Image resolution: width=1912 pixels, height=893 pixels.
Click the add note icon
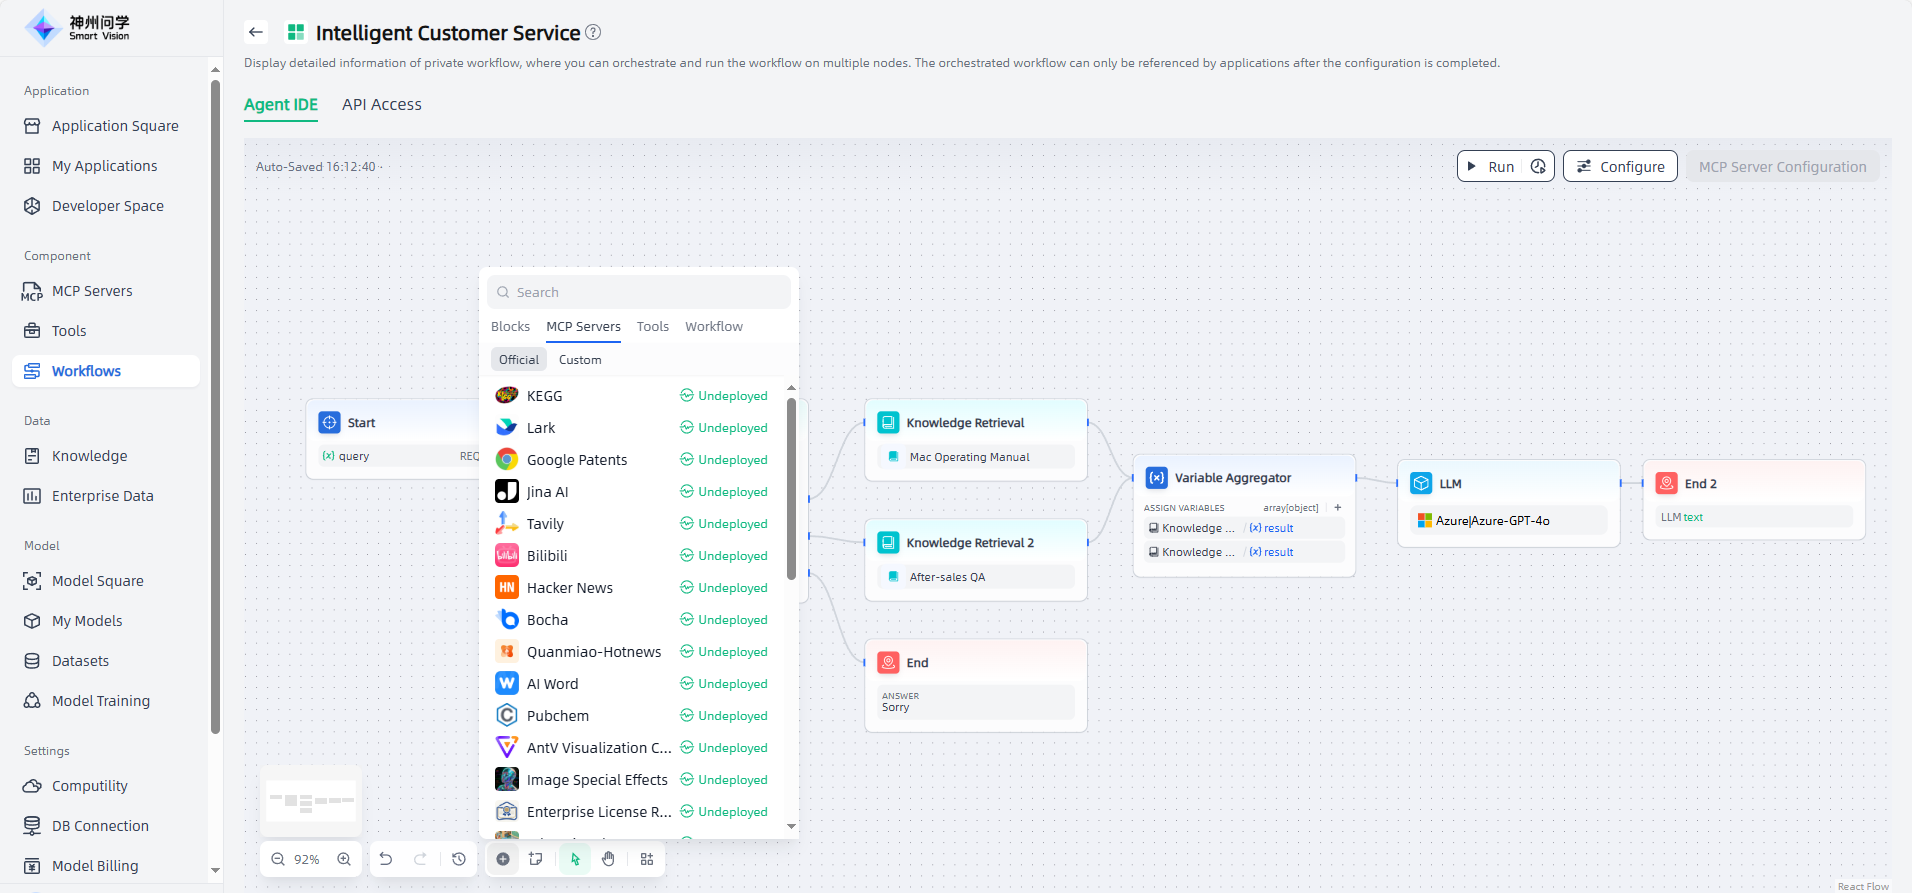tap(536, 859)
